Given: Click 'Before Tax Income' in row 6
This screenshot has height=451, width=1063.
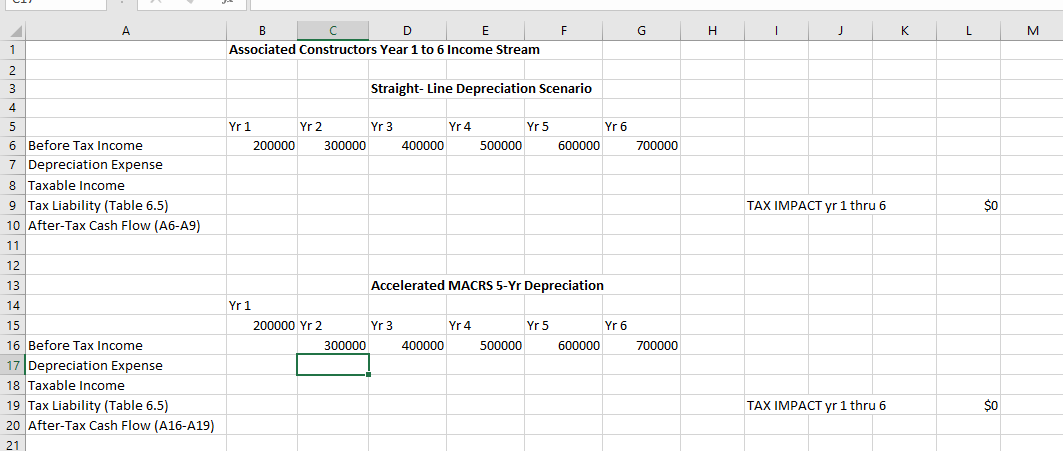Looking at the screenshot, I should [x=85, y=146].
